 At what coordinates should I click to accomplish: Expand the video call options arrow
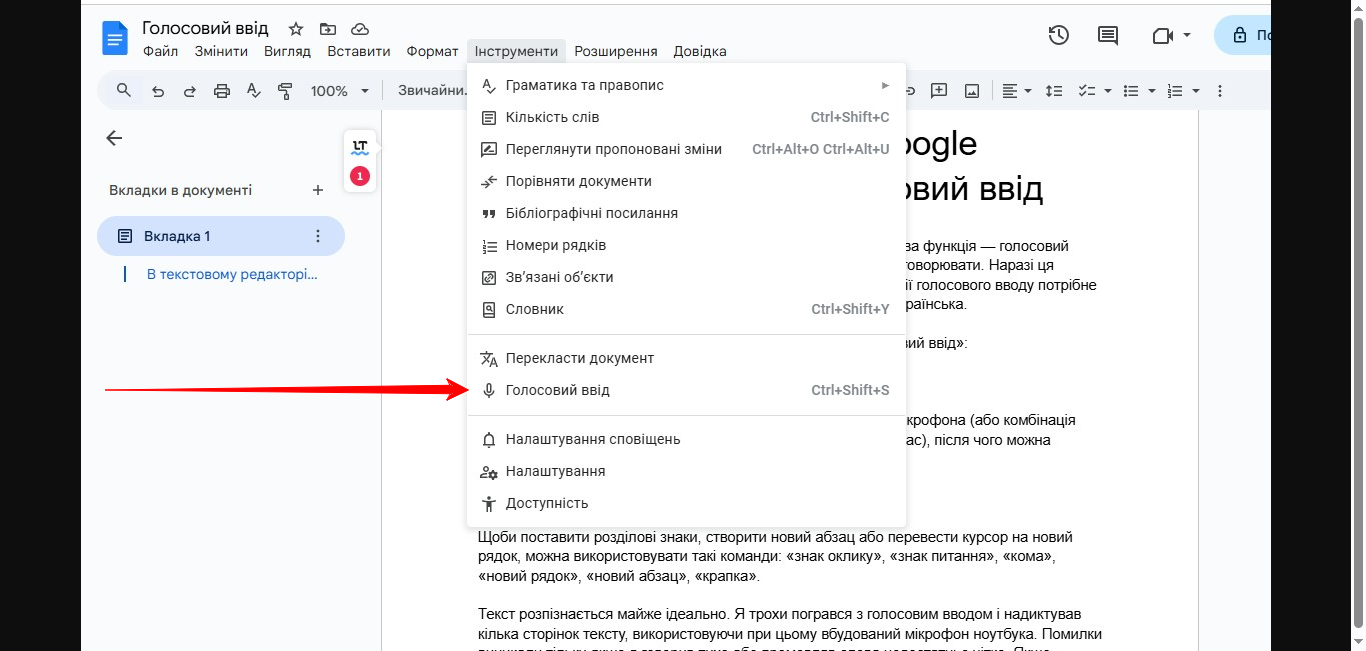tap(1187, 35)
